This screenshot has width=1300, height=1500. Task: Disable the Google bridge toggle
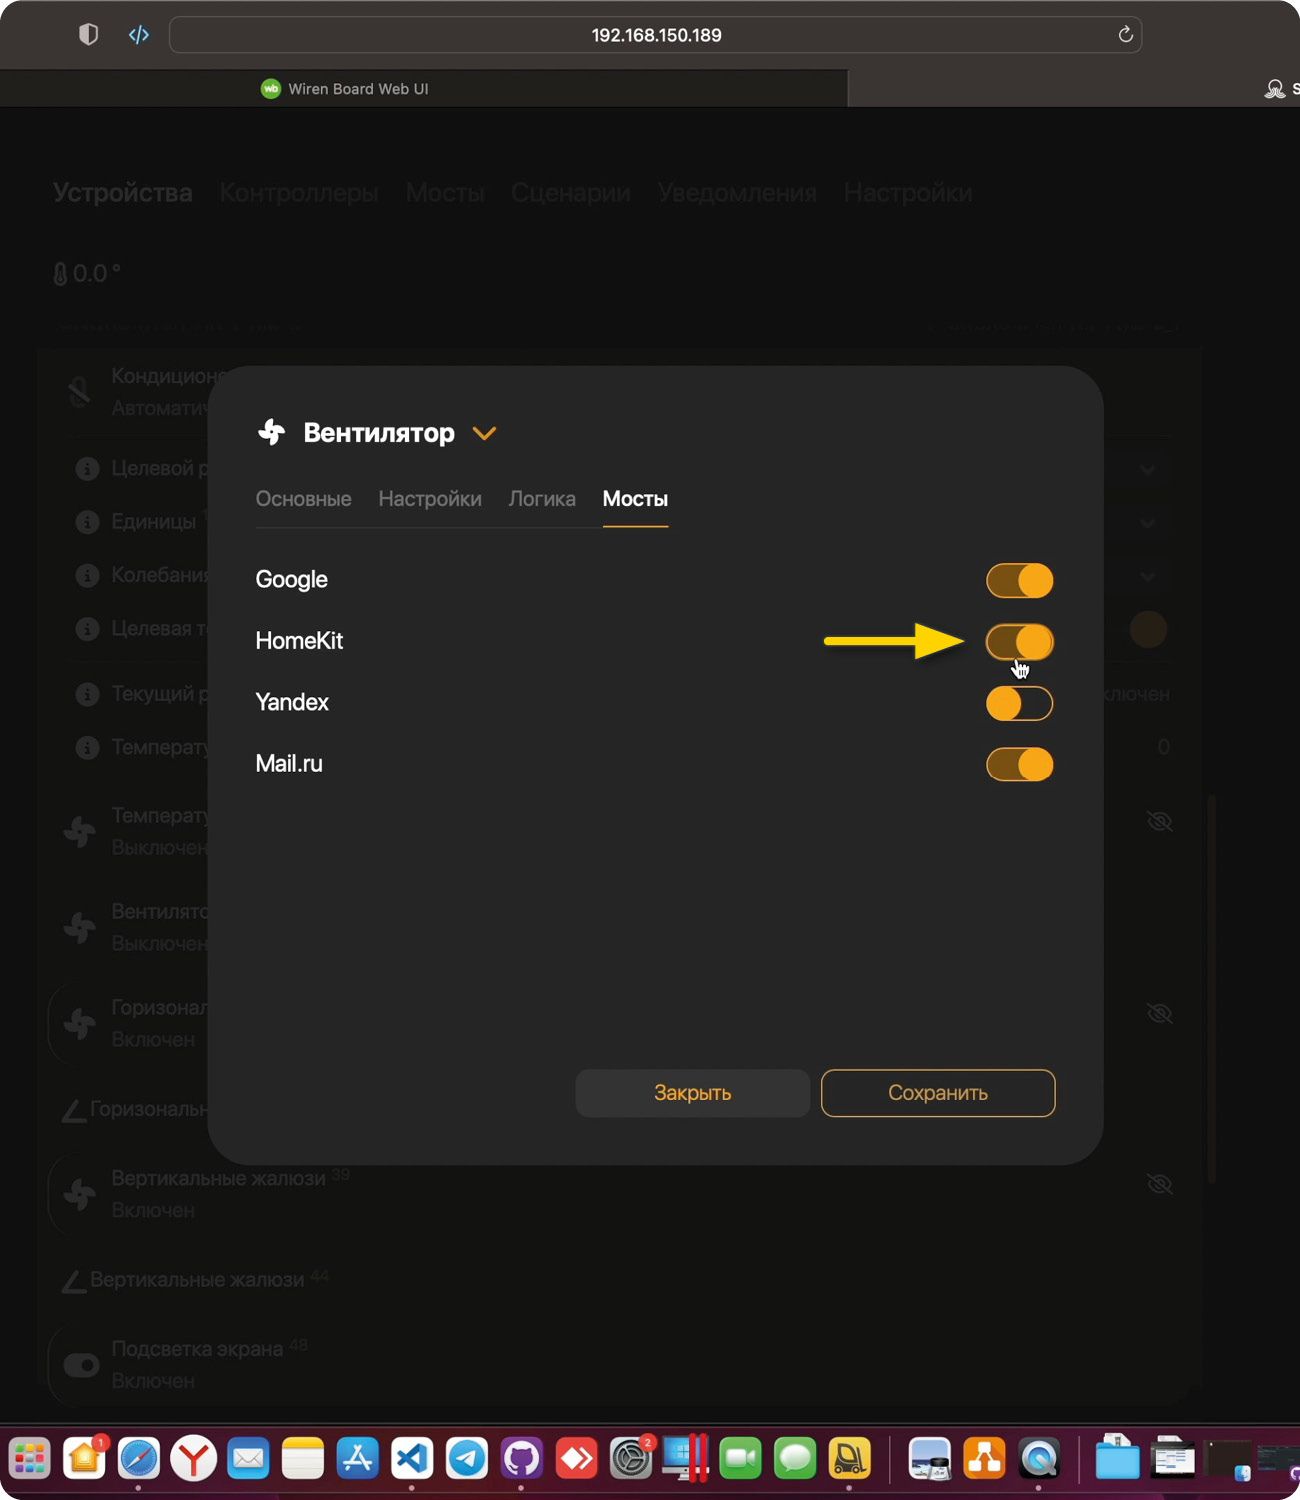pyautogui.click(x=1019, y=581)
